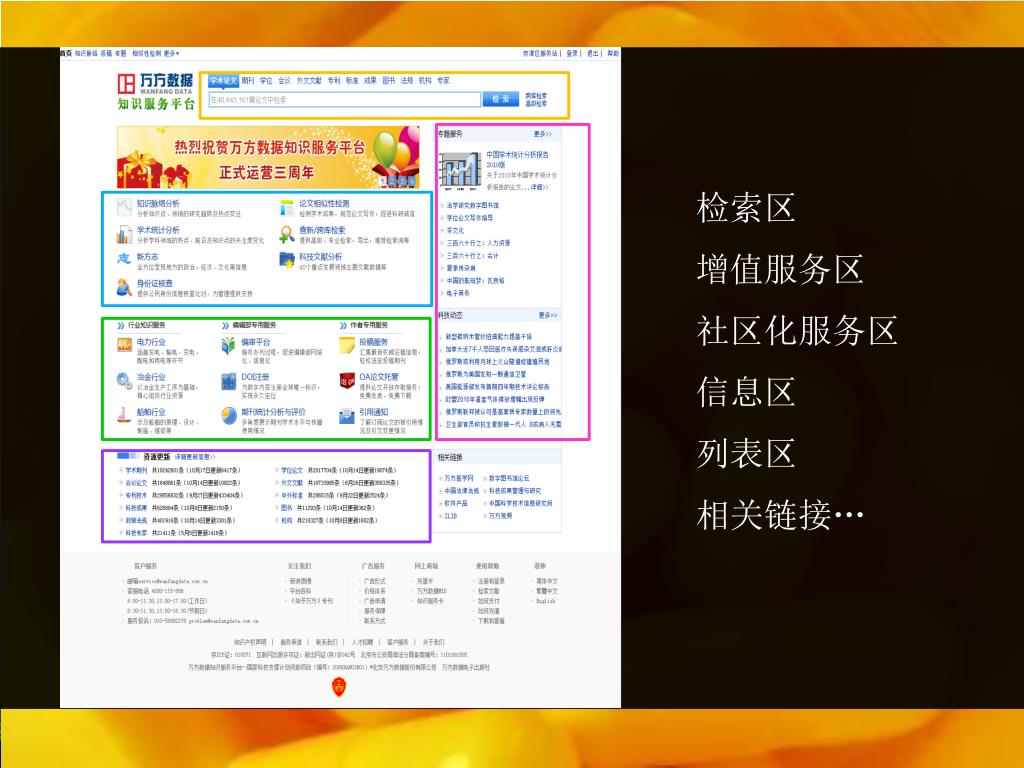Click 学术期刊 in the resource update list

[x=136, y=470]
